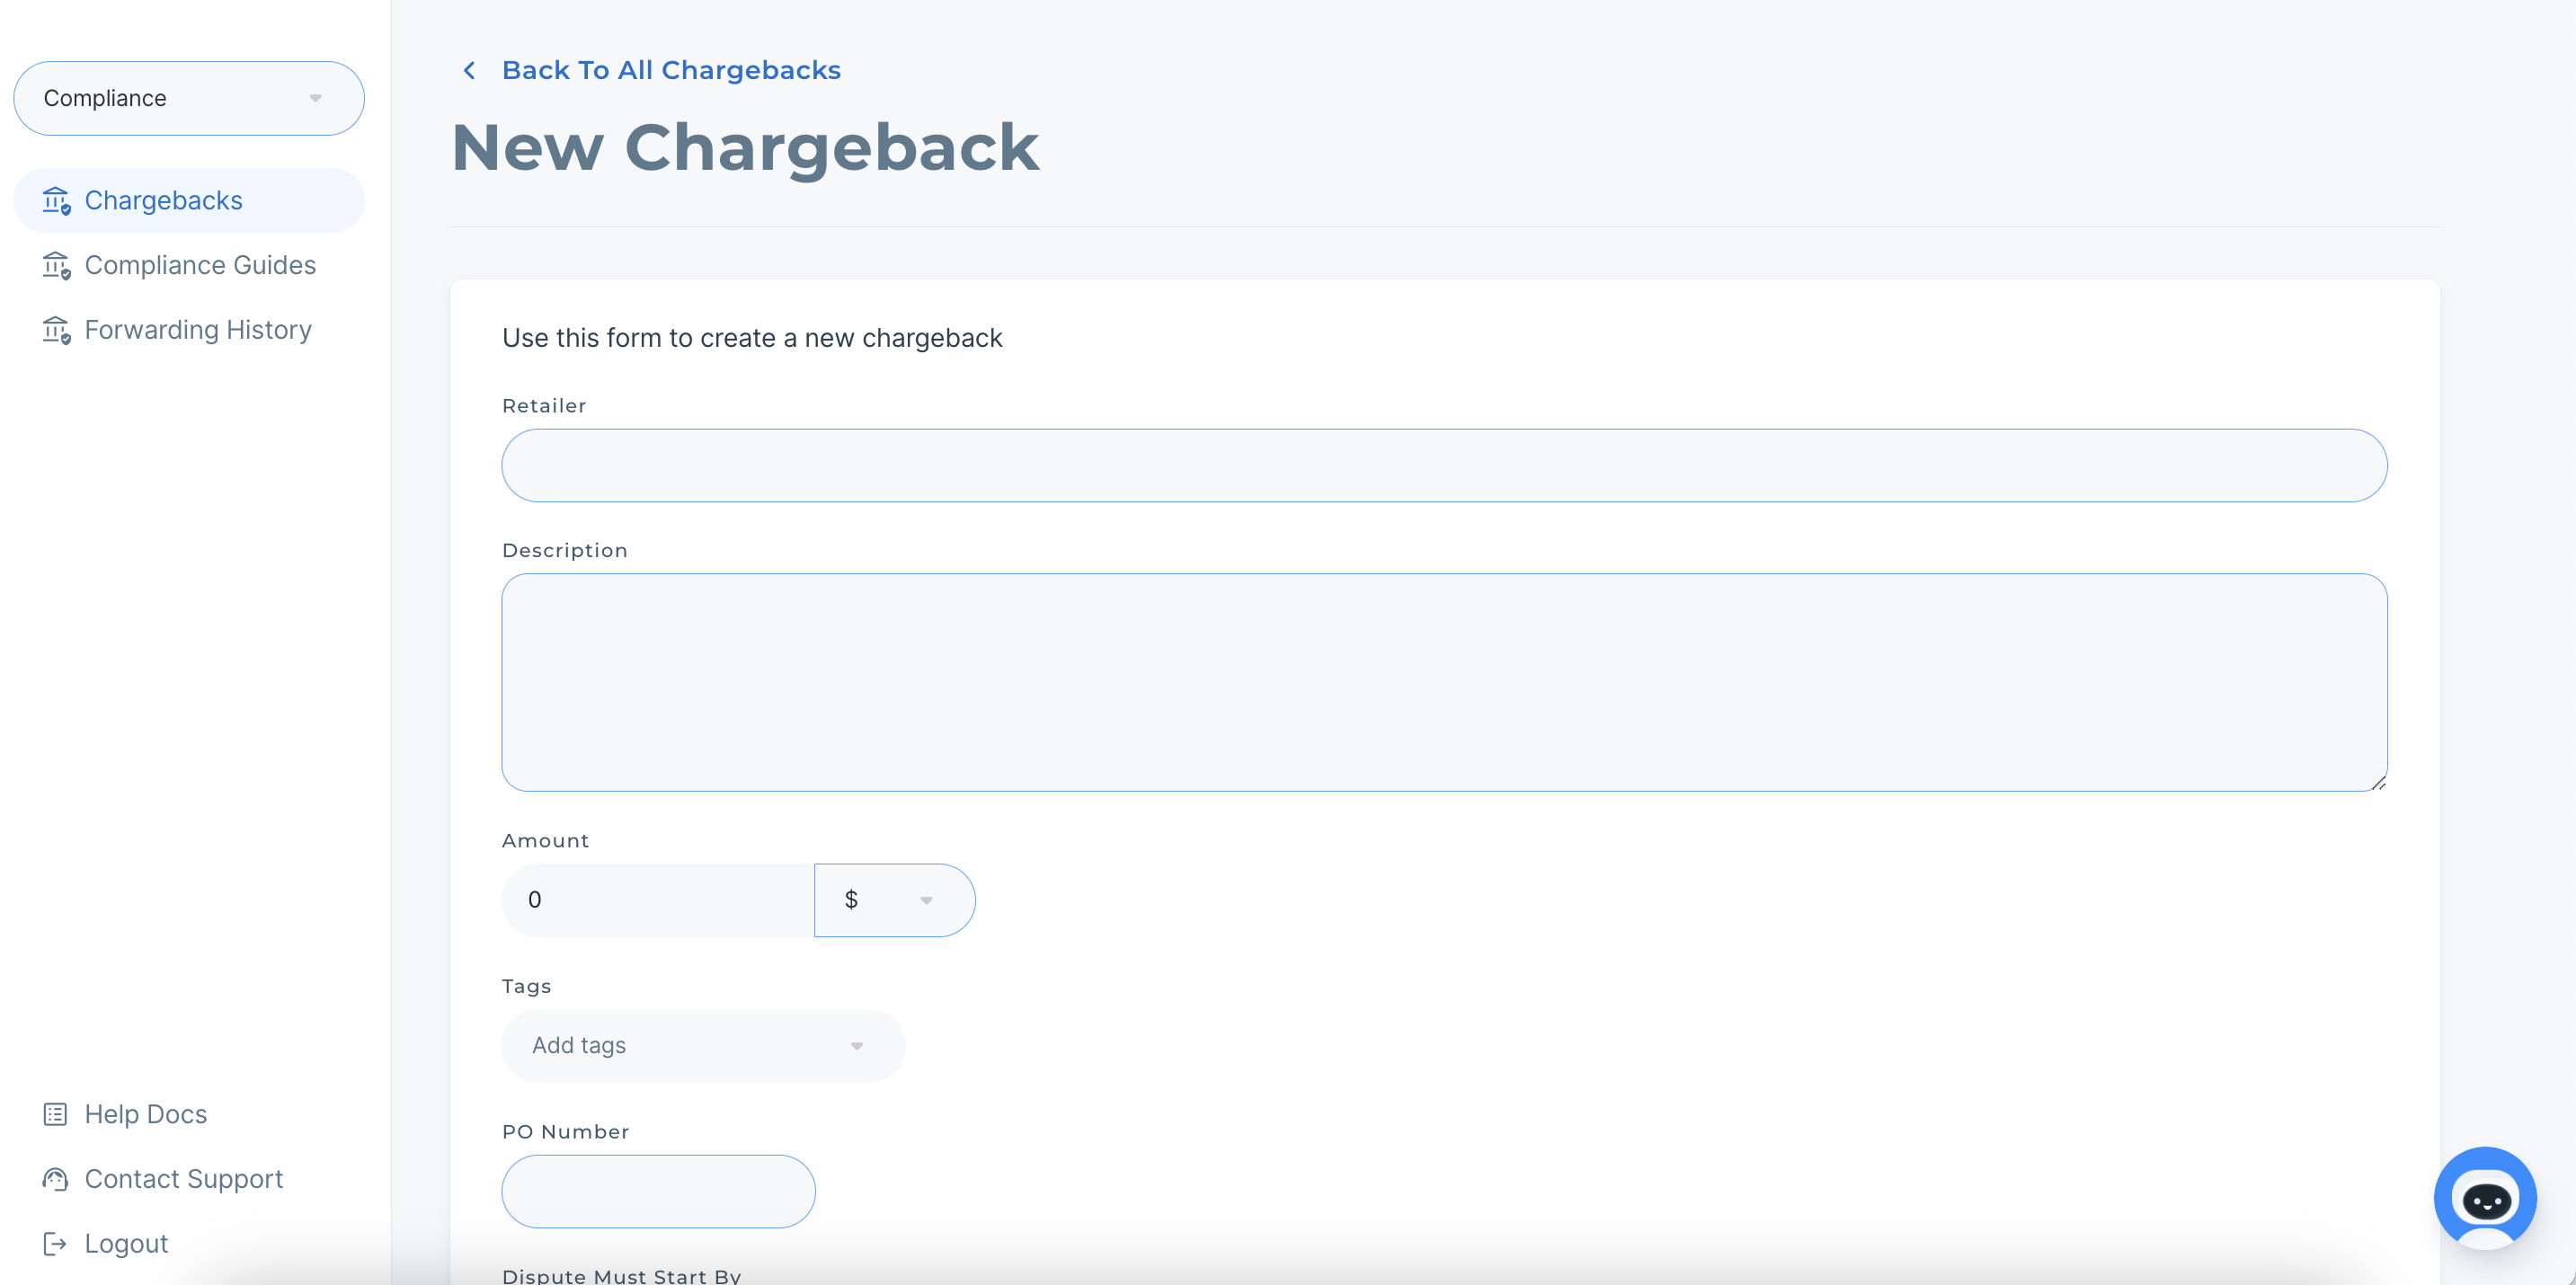2576x1285 pixels.
Task: Click the back chevron arrow icon
Action: click(469, 70)
